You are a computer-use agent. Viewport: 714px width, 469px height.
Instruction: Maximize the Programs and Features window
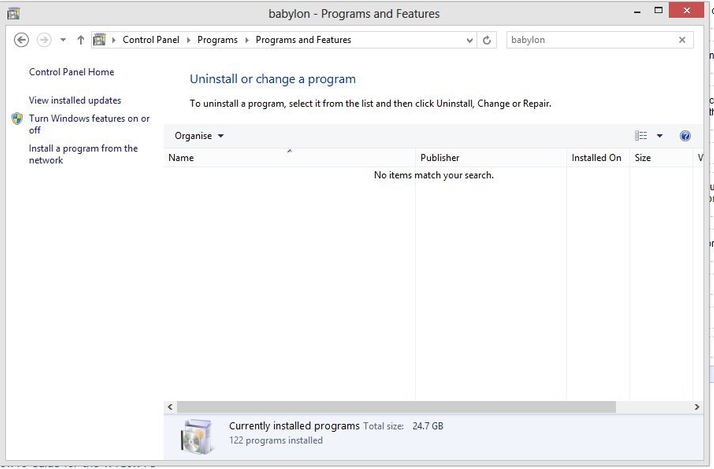tap(658, 10)
